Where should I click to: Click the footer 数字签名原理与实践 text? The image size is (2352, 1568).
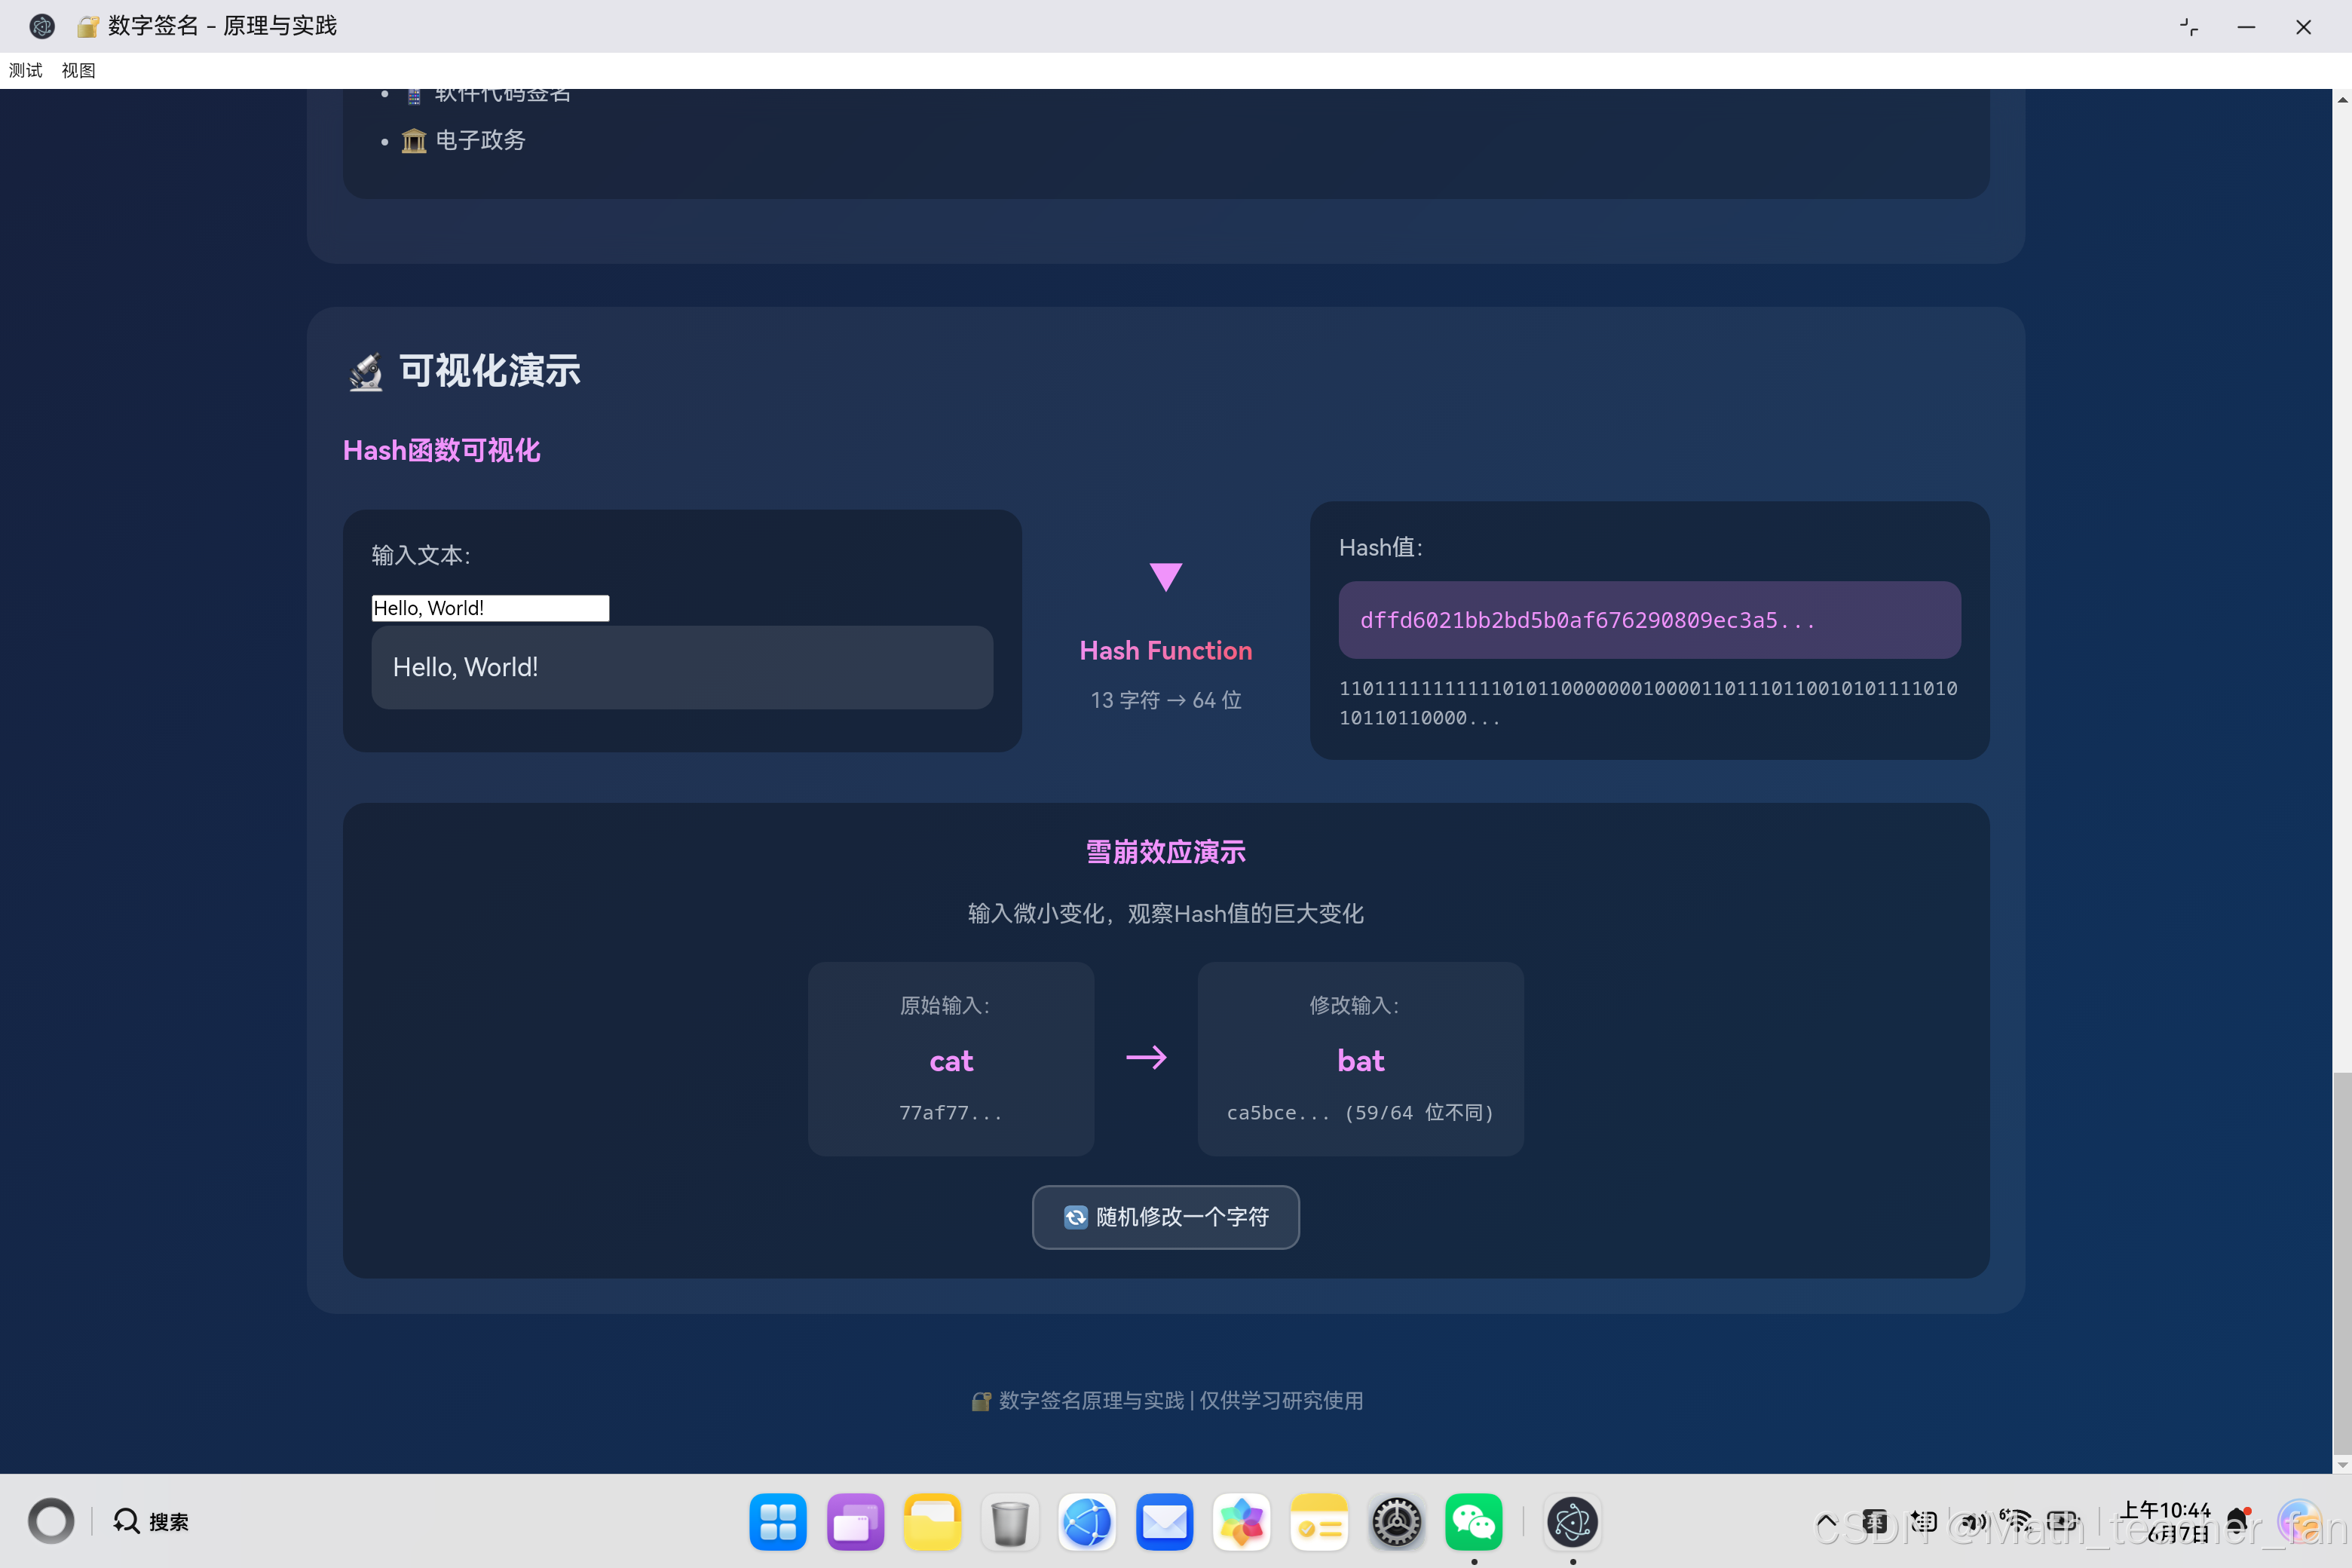(1091, 1400)
